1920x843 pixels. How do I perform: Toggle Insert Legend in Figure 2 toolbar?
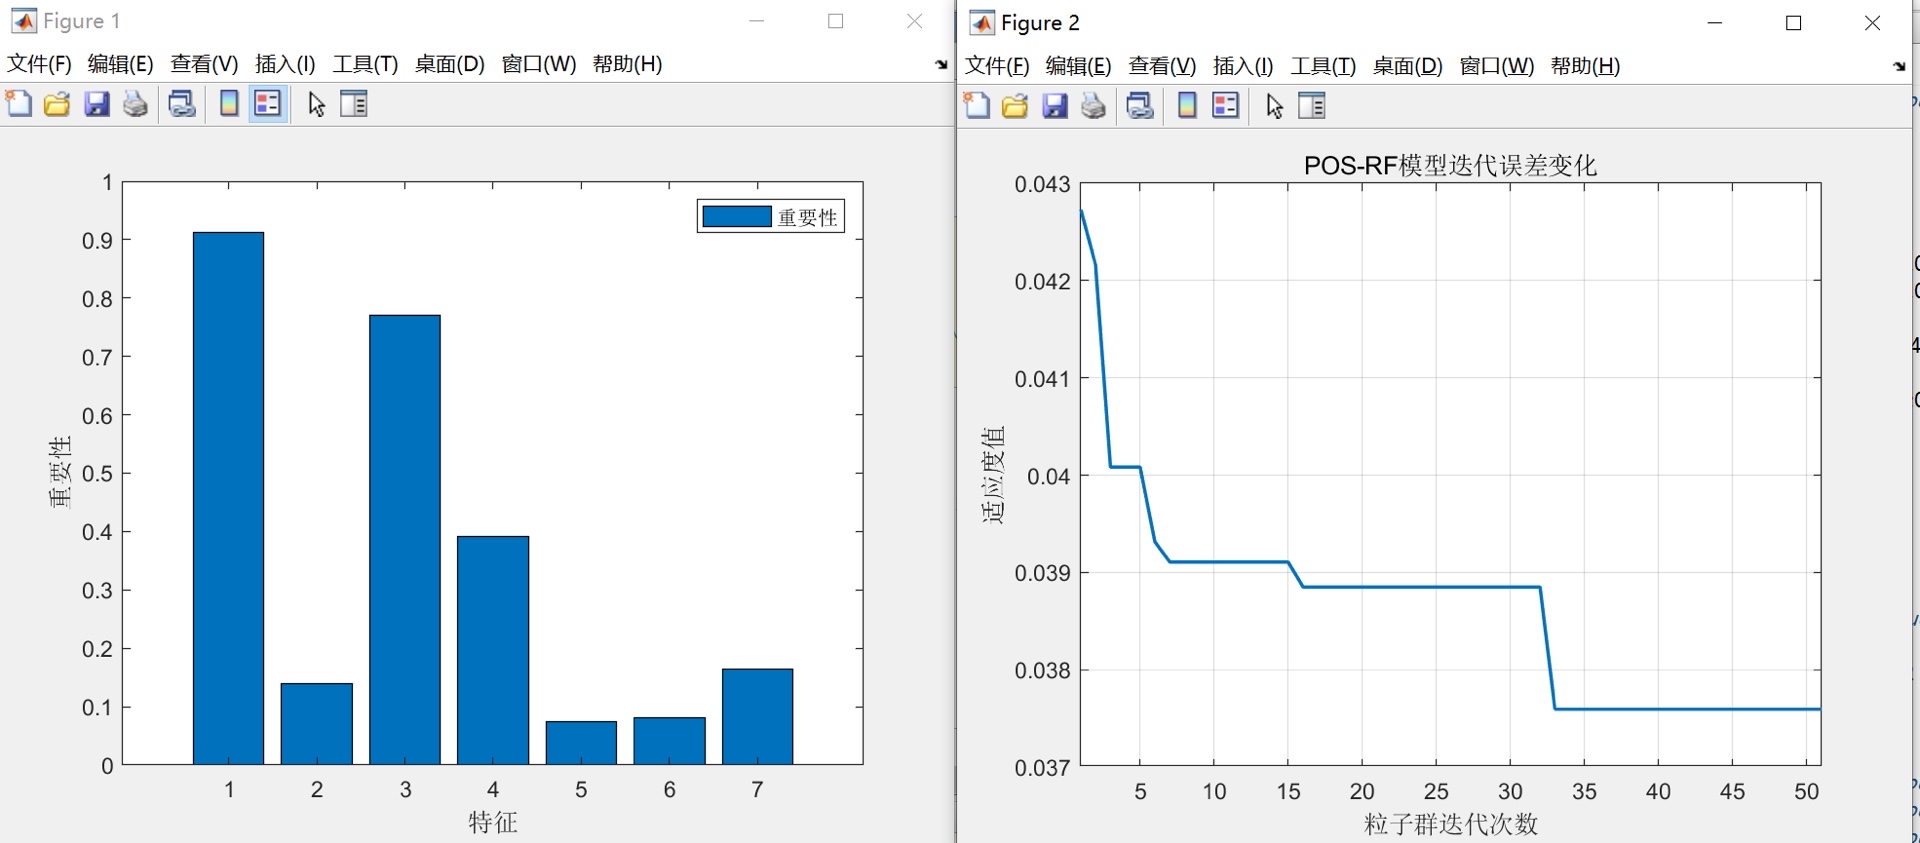coord(1226,106)
